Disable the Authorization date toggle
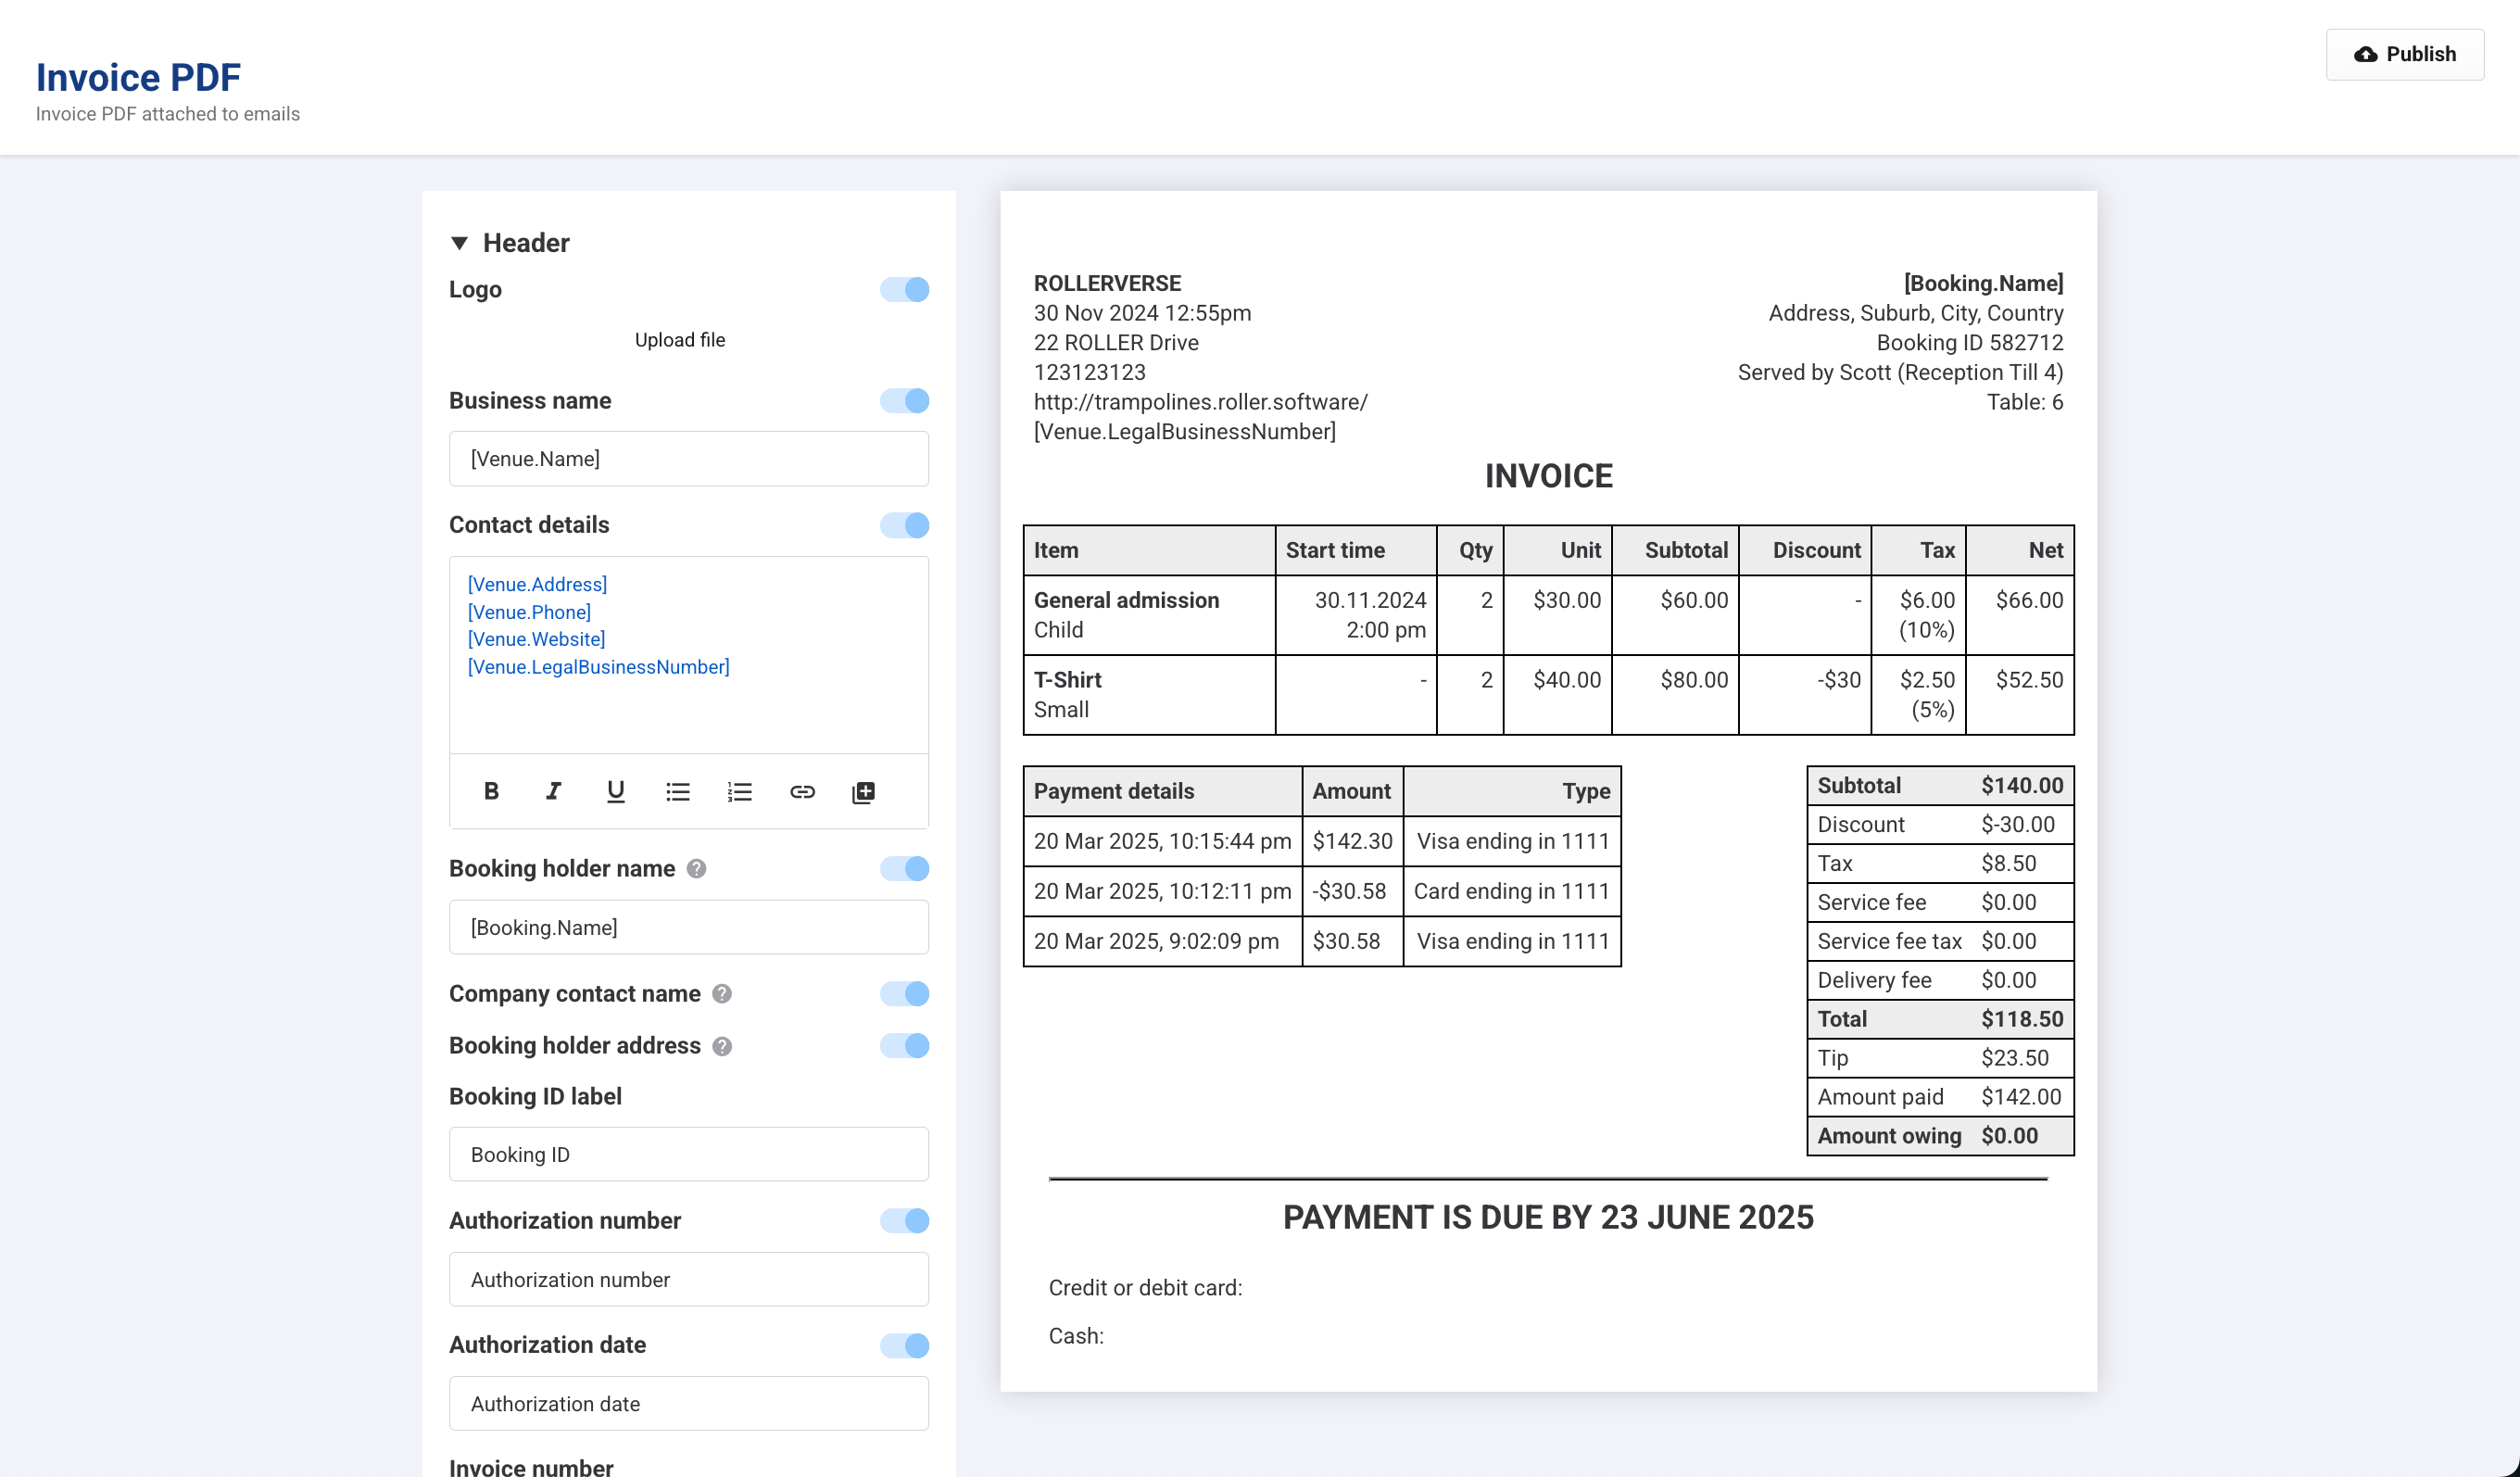Screen dimensions: 2520x1477 [904, 1345]
